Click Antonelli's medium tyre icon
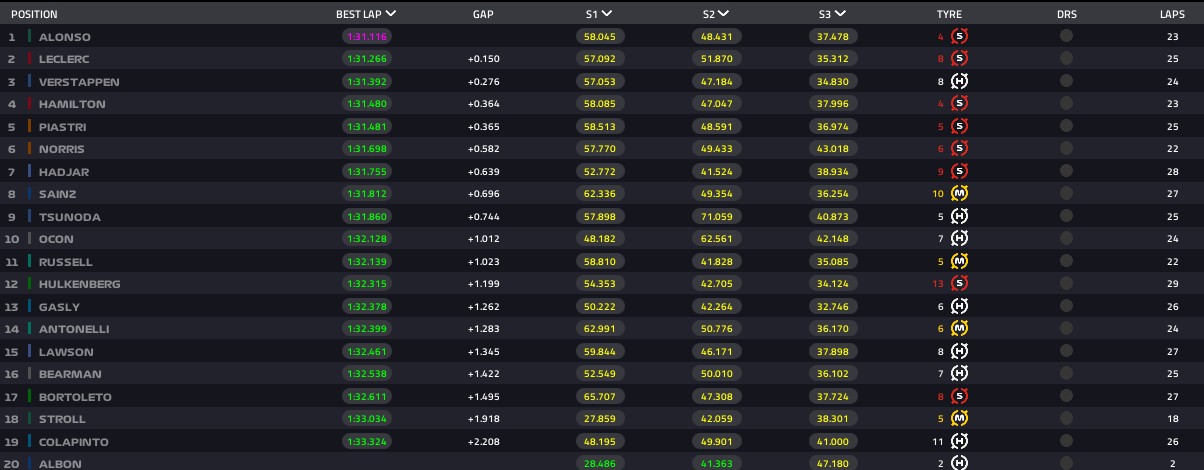 click(x=959, y=329)
